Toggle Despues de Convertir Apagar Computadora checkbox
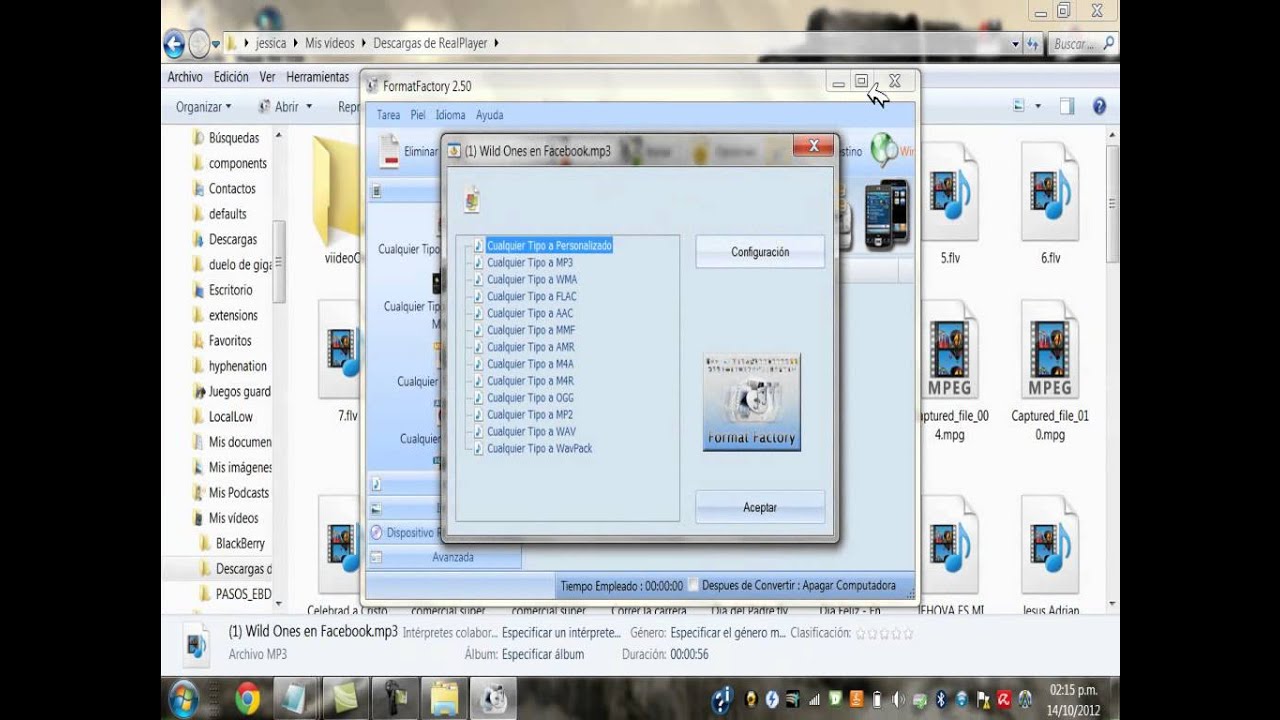 (x=695, y=586)
